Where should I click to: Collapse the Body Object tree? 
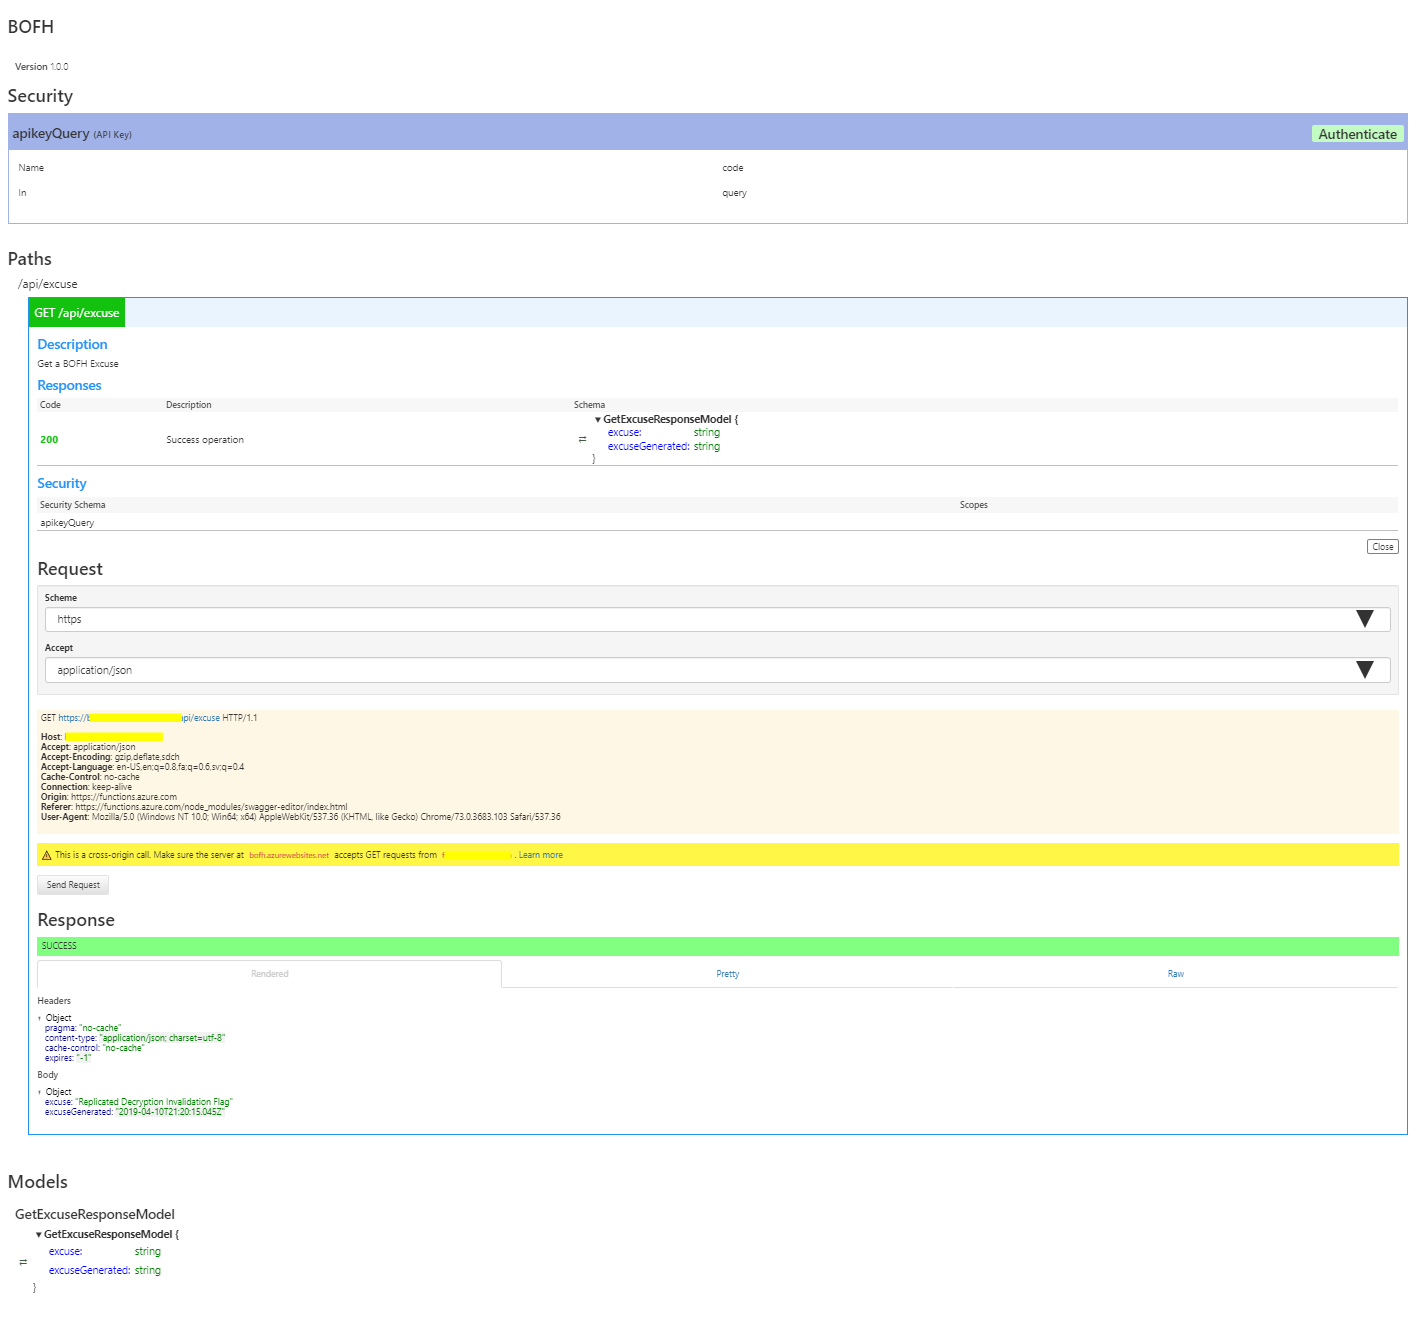(40, 1092)
